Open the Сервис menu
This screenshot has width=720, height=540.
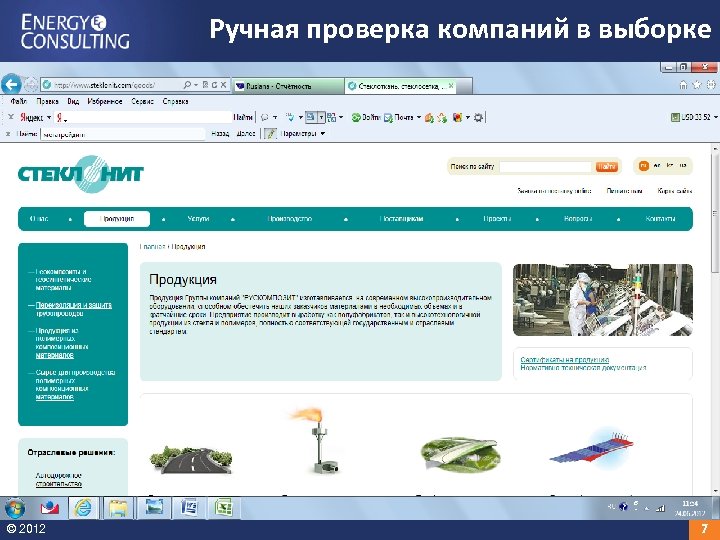pos(142,101)
